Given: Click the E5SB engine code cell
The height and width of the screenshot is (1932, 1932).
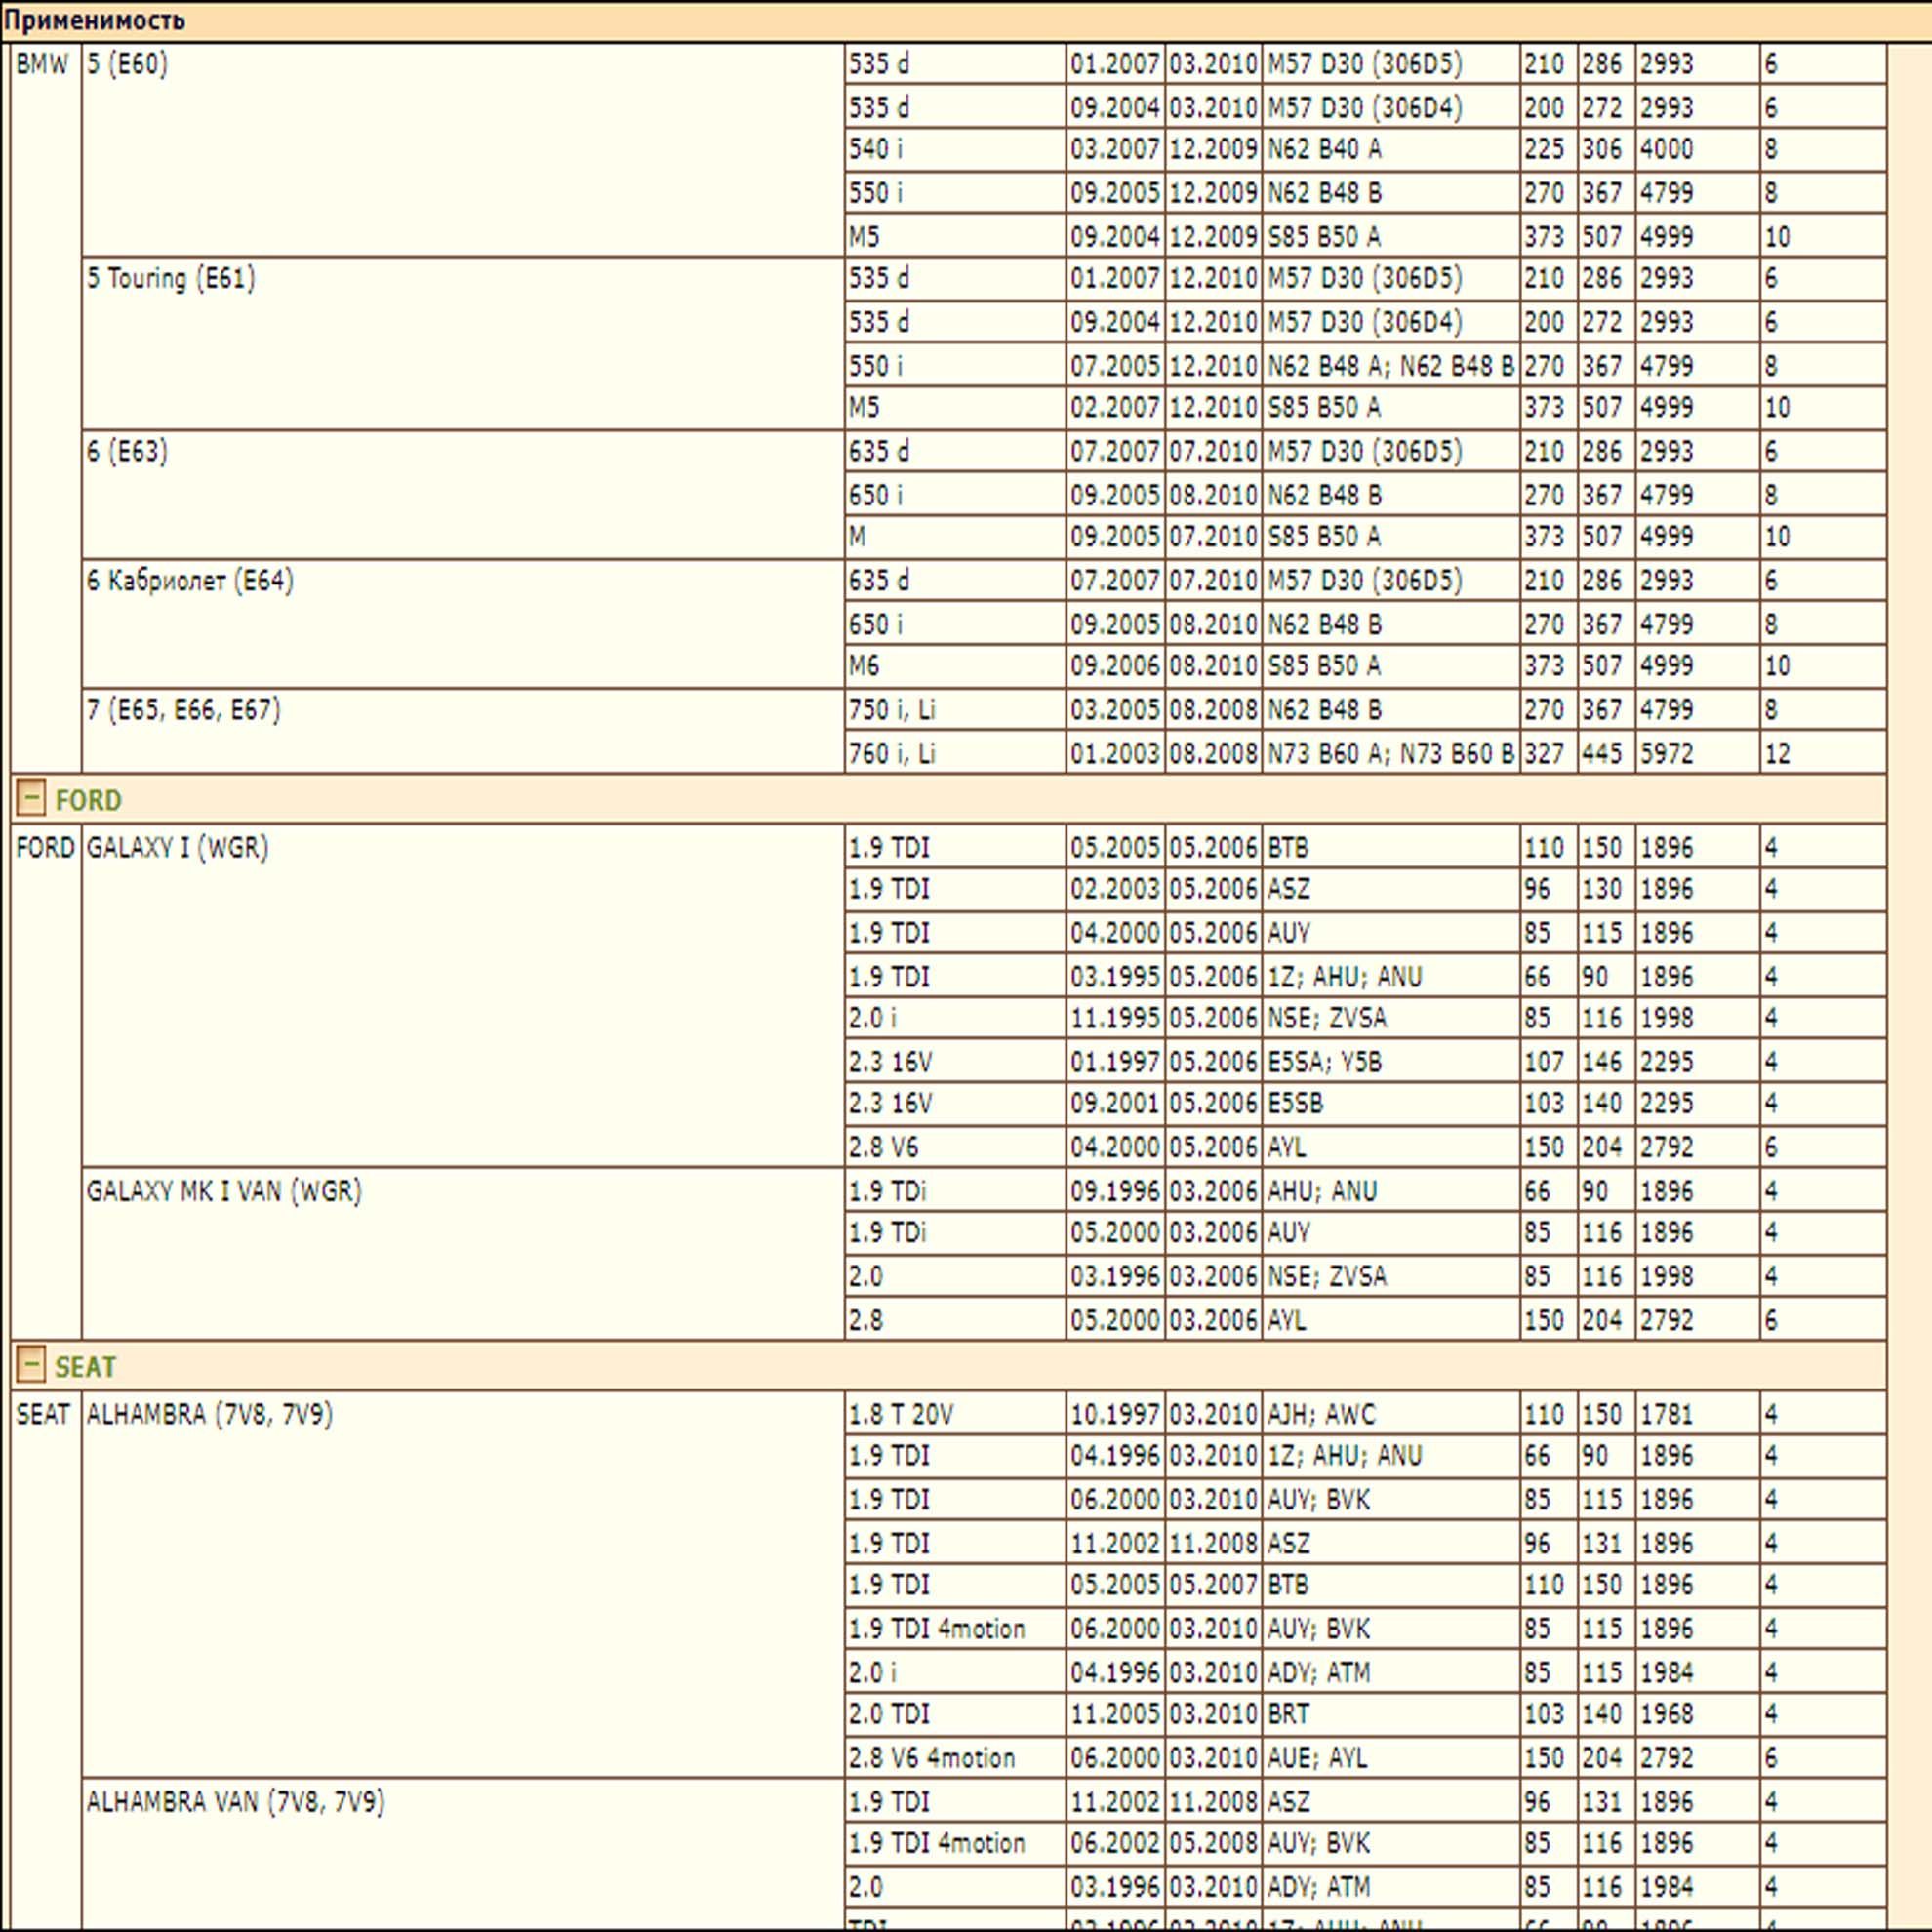Looking at the screenshot, I should (x=1295, y=1103).
